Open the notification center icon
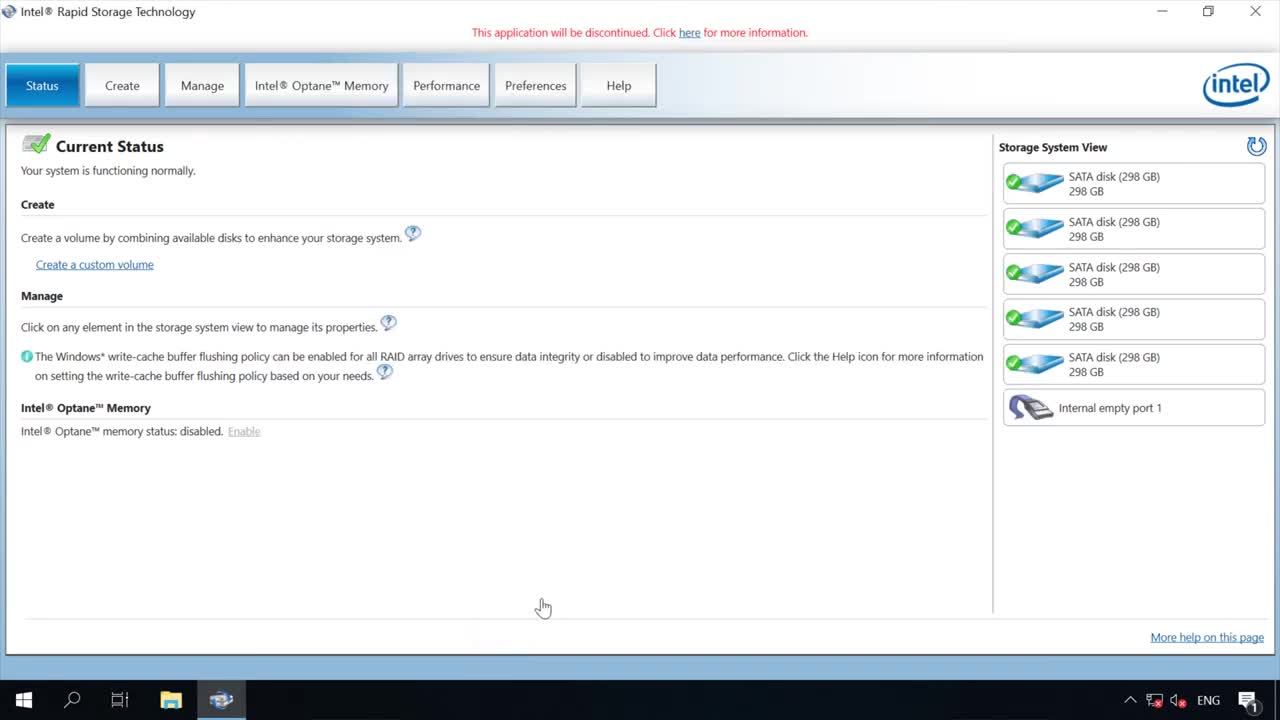1280x720 pixels. tap(1248, 701)
